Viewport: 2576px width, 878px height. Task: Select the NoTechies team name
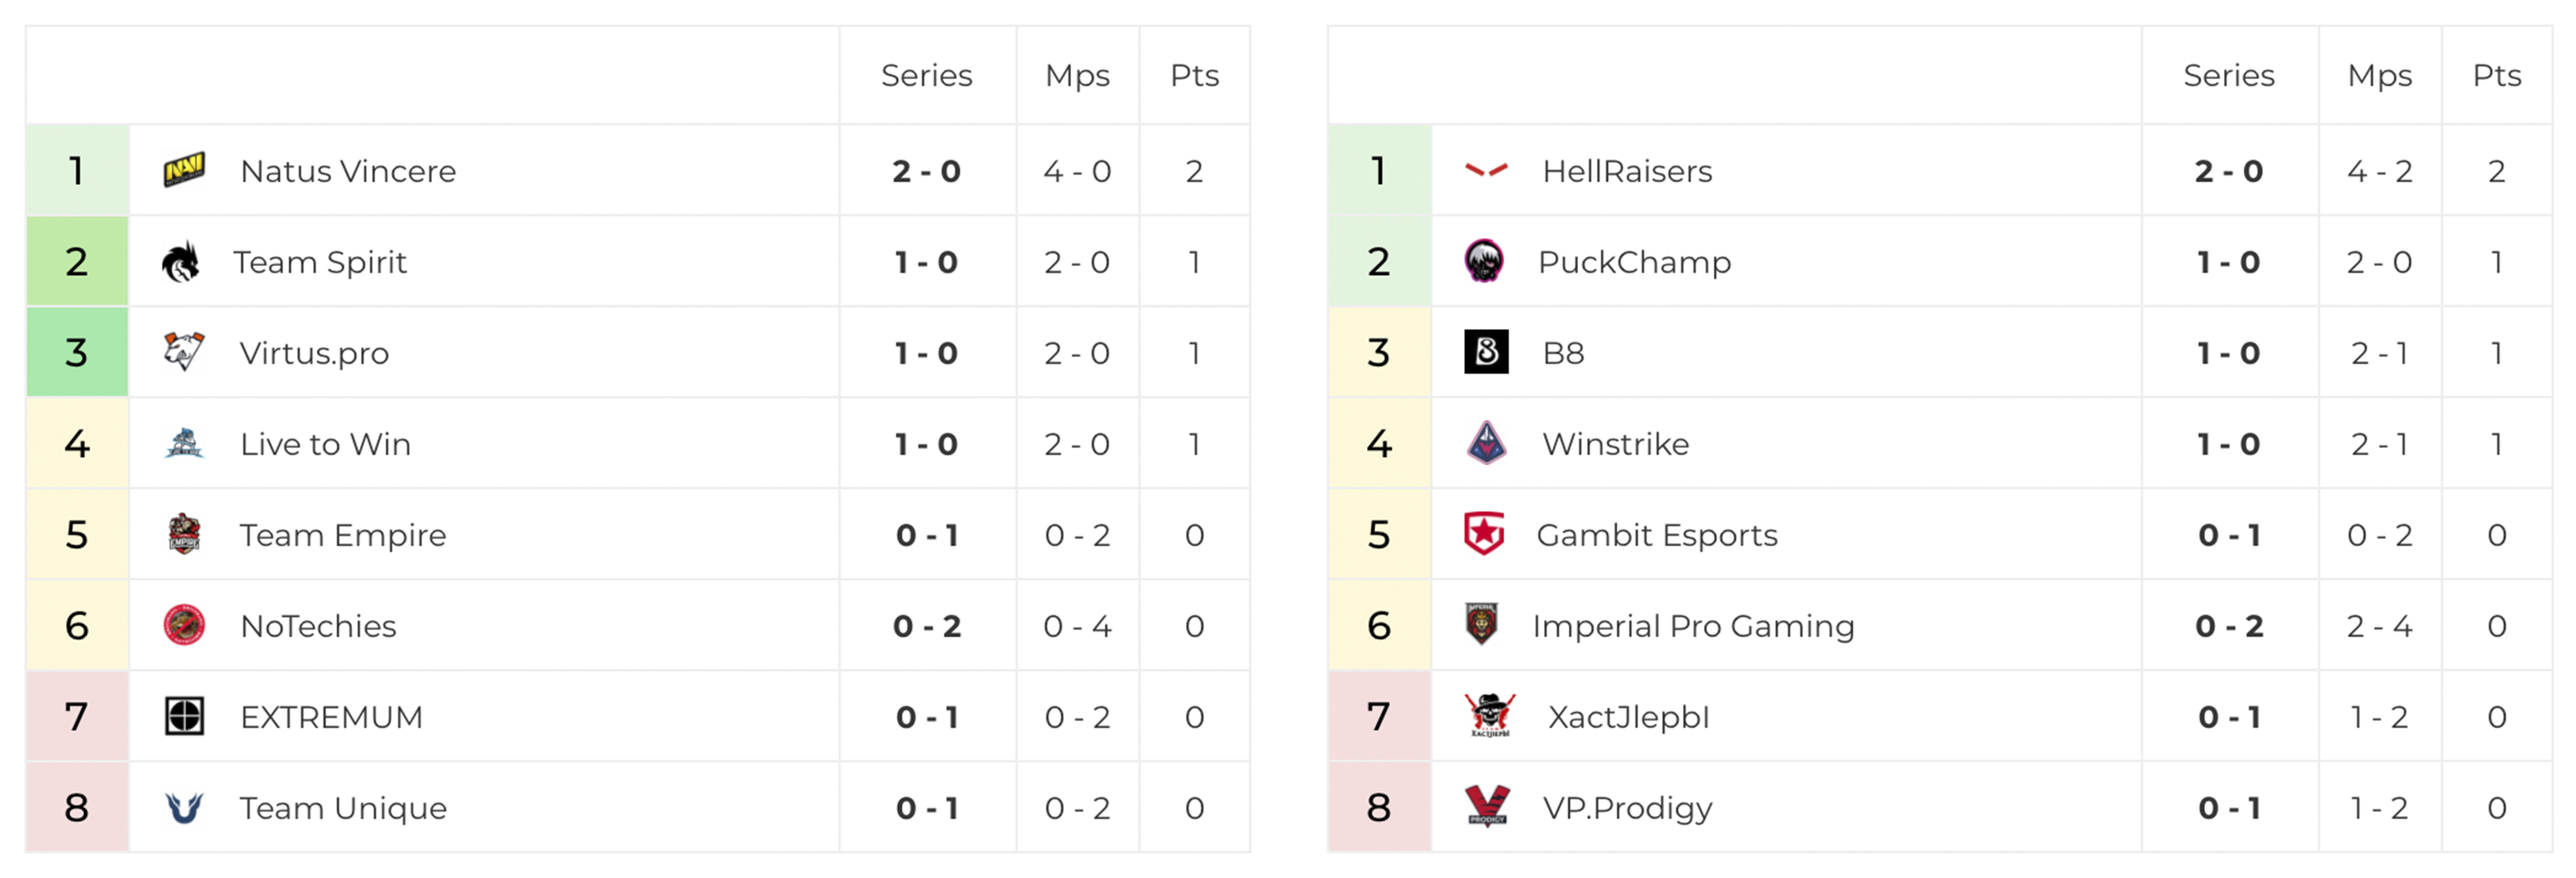pyautogui.click(x=318, y=626)
